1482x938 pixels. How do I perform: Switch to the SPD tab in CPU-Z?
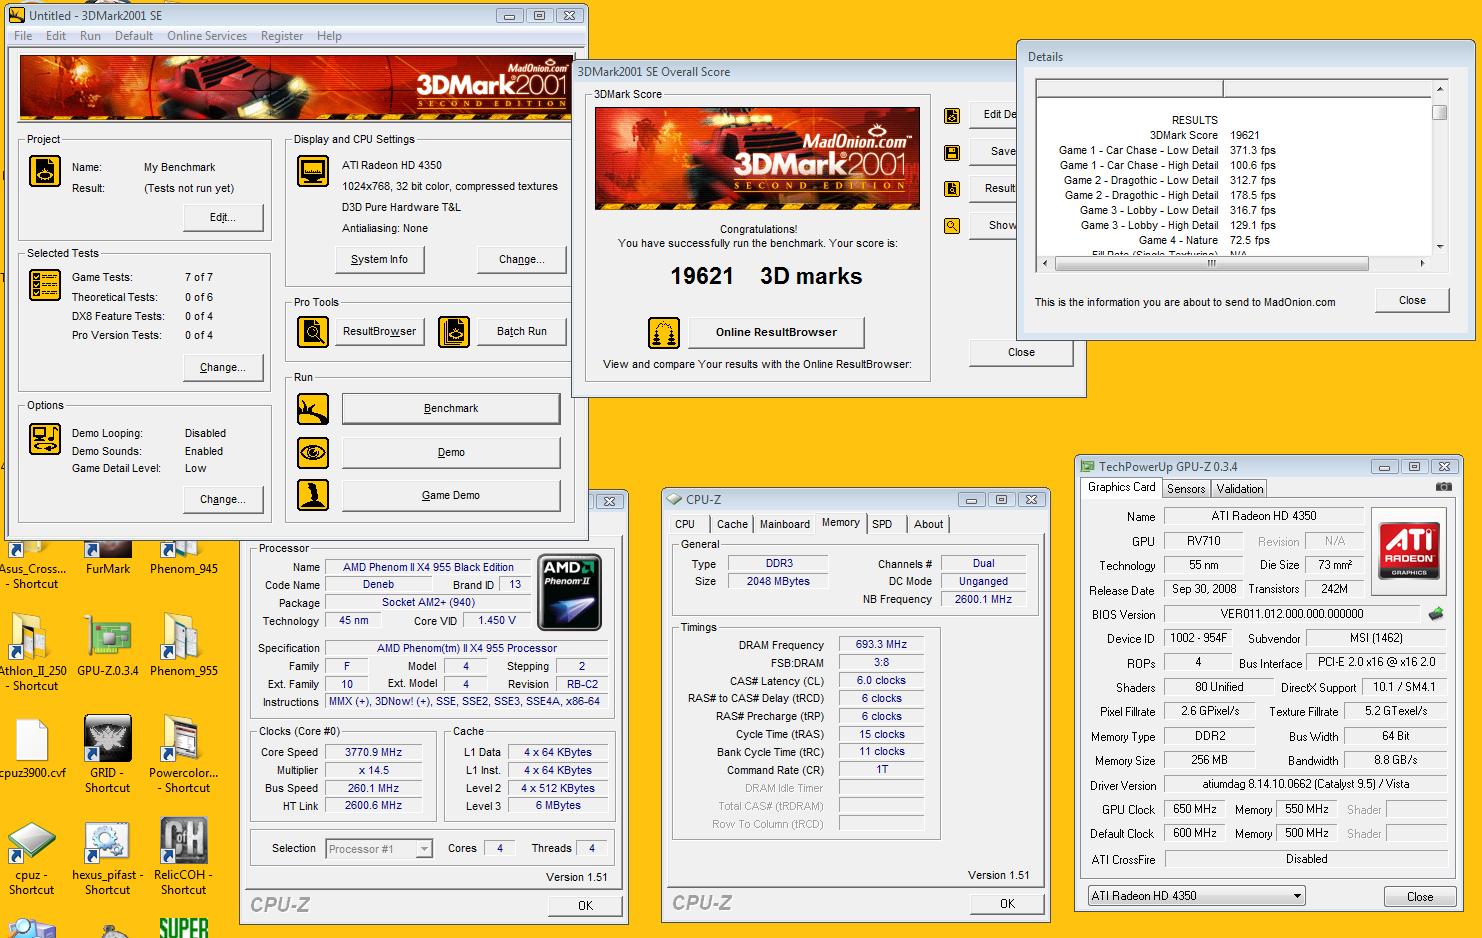click(882, 524)
